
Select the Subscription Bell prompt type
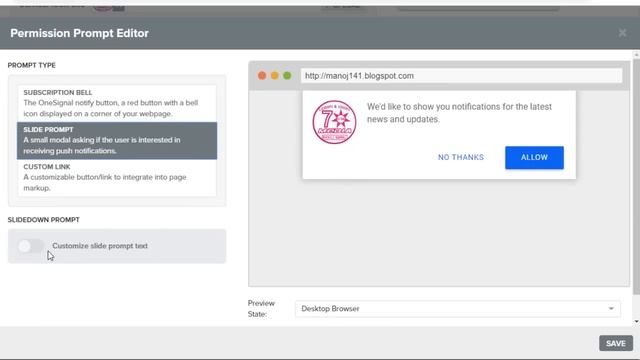pyautogui.click(x=117, y=103)
